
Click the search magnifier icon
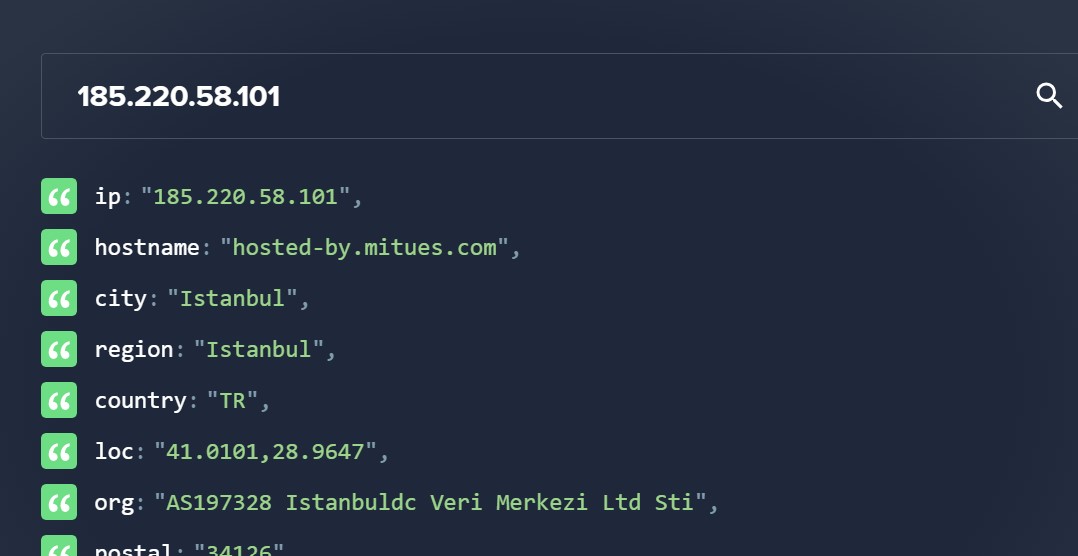click(x=1049, y=96)
